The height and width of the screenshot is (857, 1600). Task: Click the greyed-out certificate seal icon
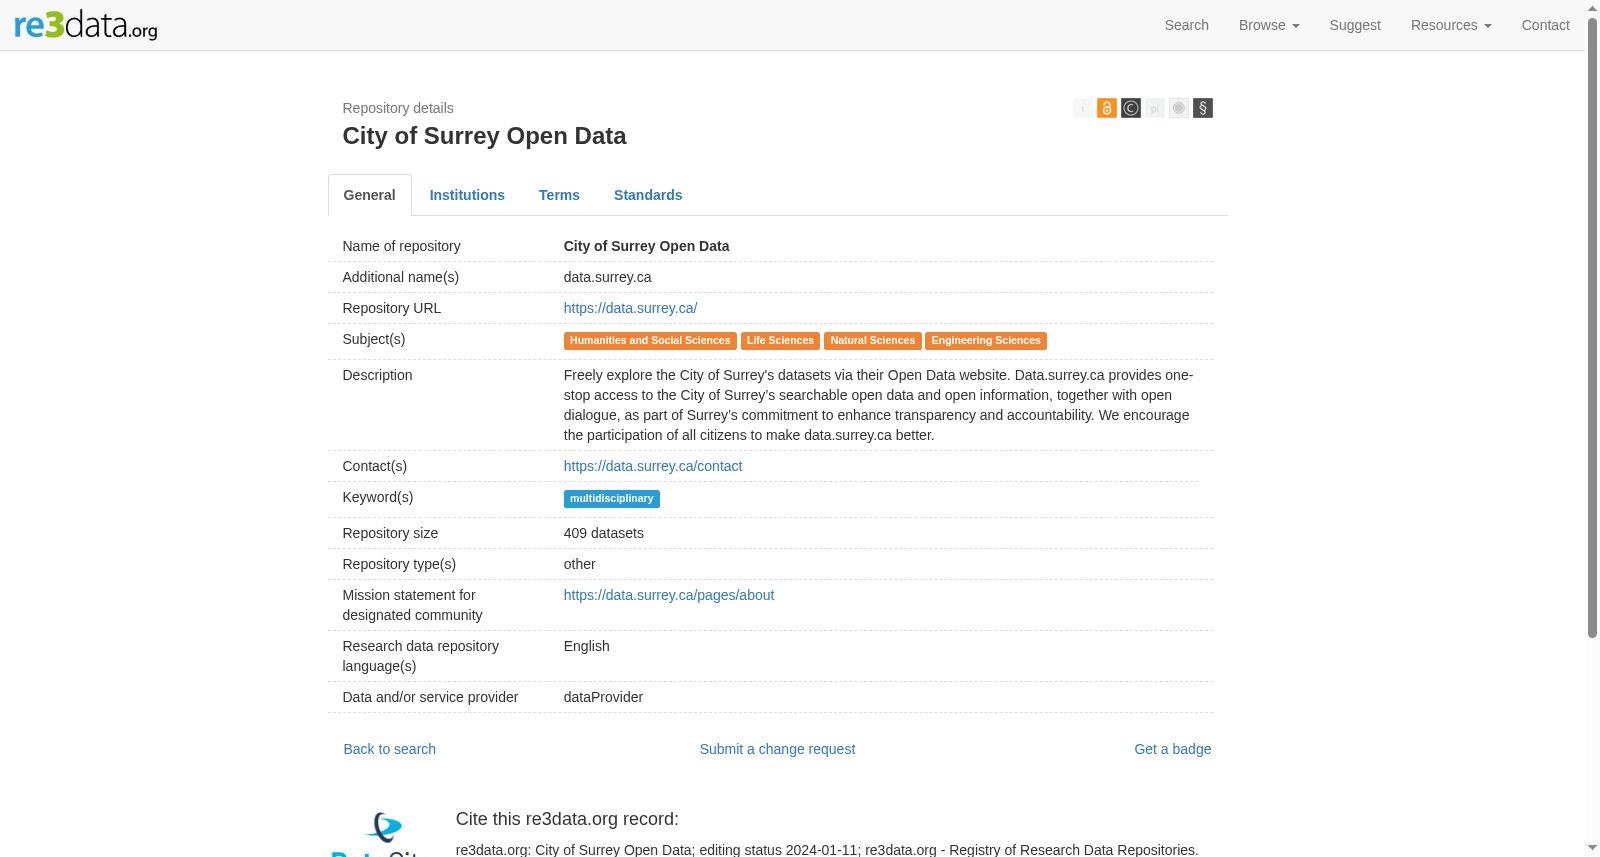tap(1179, 108)
